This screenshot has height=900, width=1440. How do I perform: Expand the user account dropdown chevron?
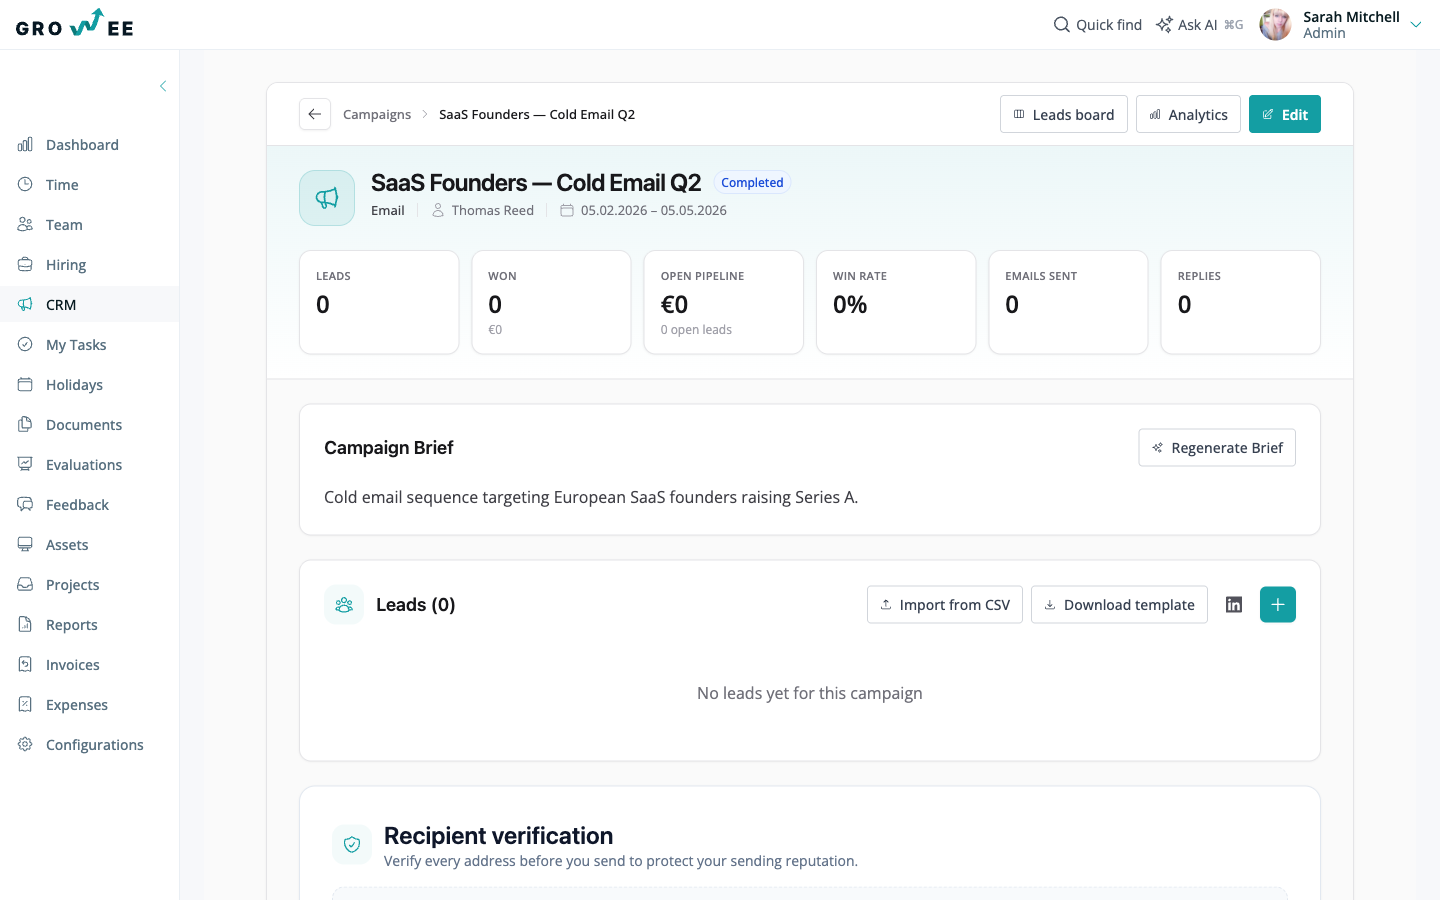click(1416, 25)
